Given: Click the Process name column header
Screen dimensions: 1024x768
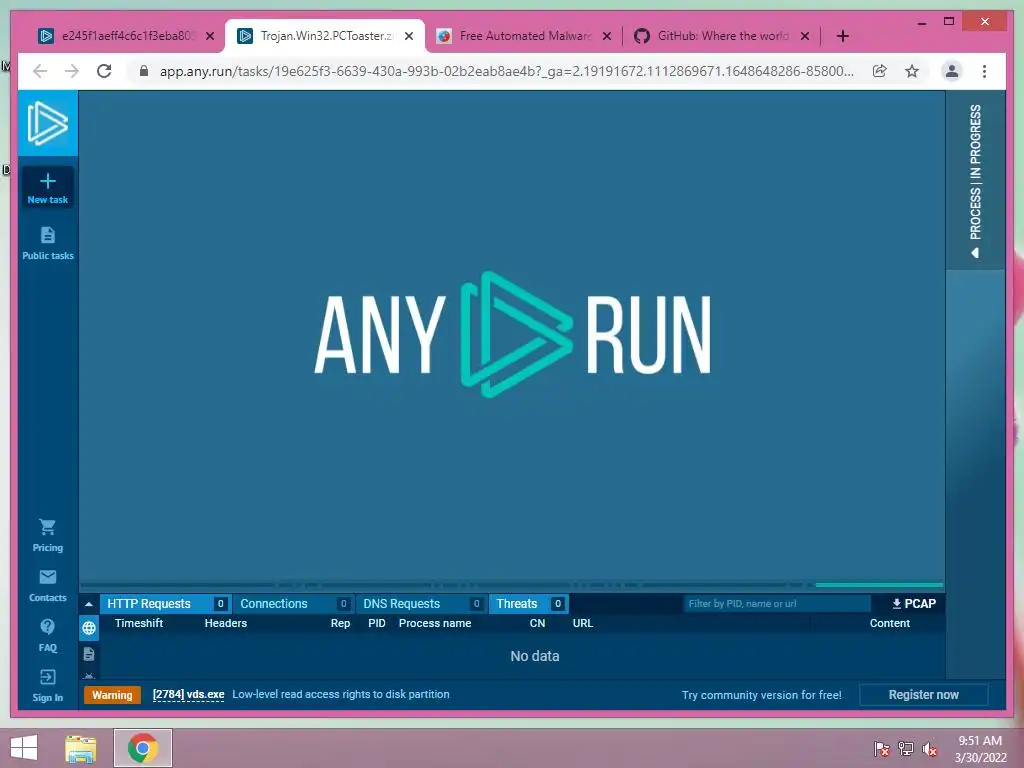Looking at the screenshot, I should point(435,623).
